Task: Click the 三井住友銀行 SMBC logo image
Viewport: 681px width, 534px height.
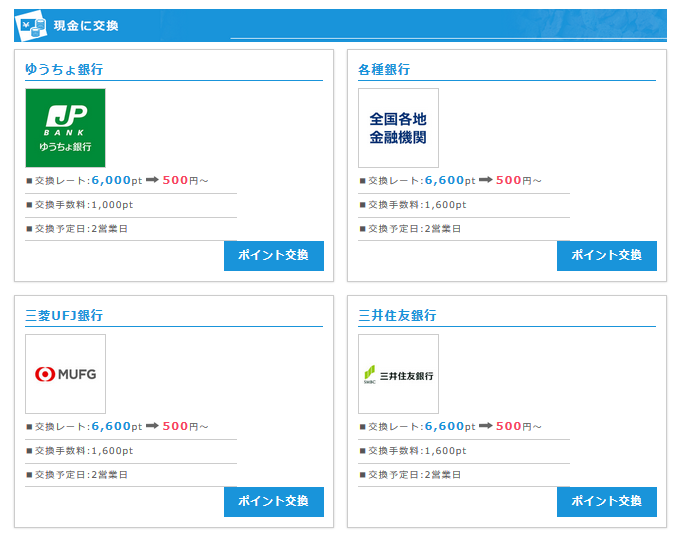Action: point(398,374)
